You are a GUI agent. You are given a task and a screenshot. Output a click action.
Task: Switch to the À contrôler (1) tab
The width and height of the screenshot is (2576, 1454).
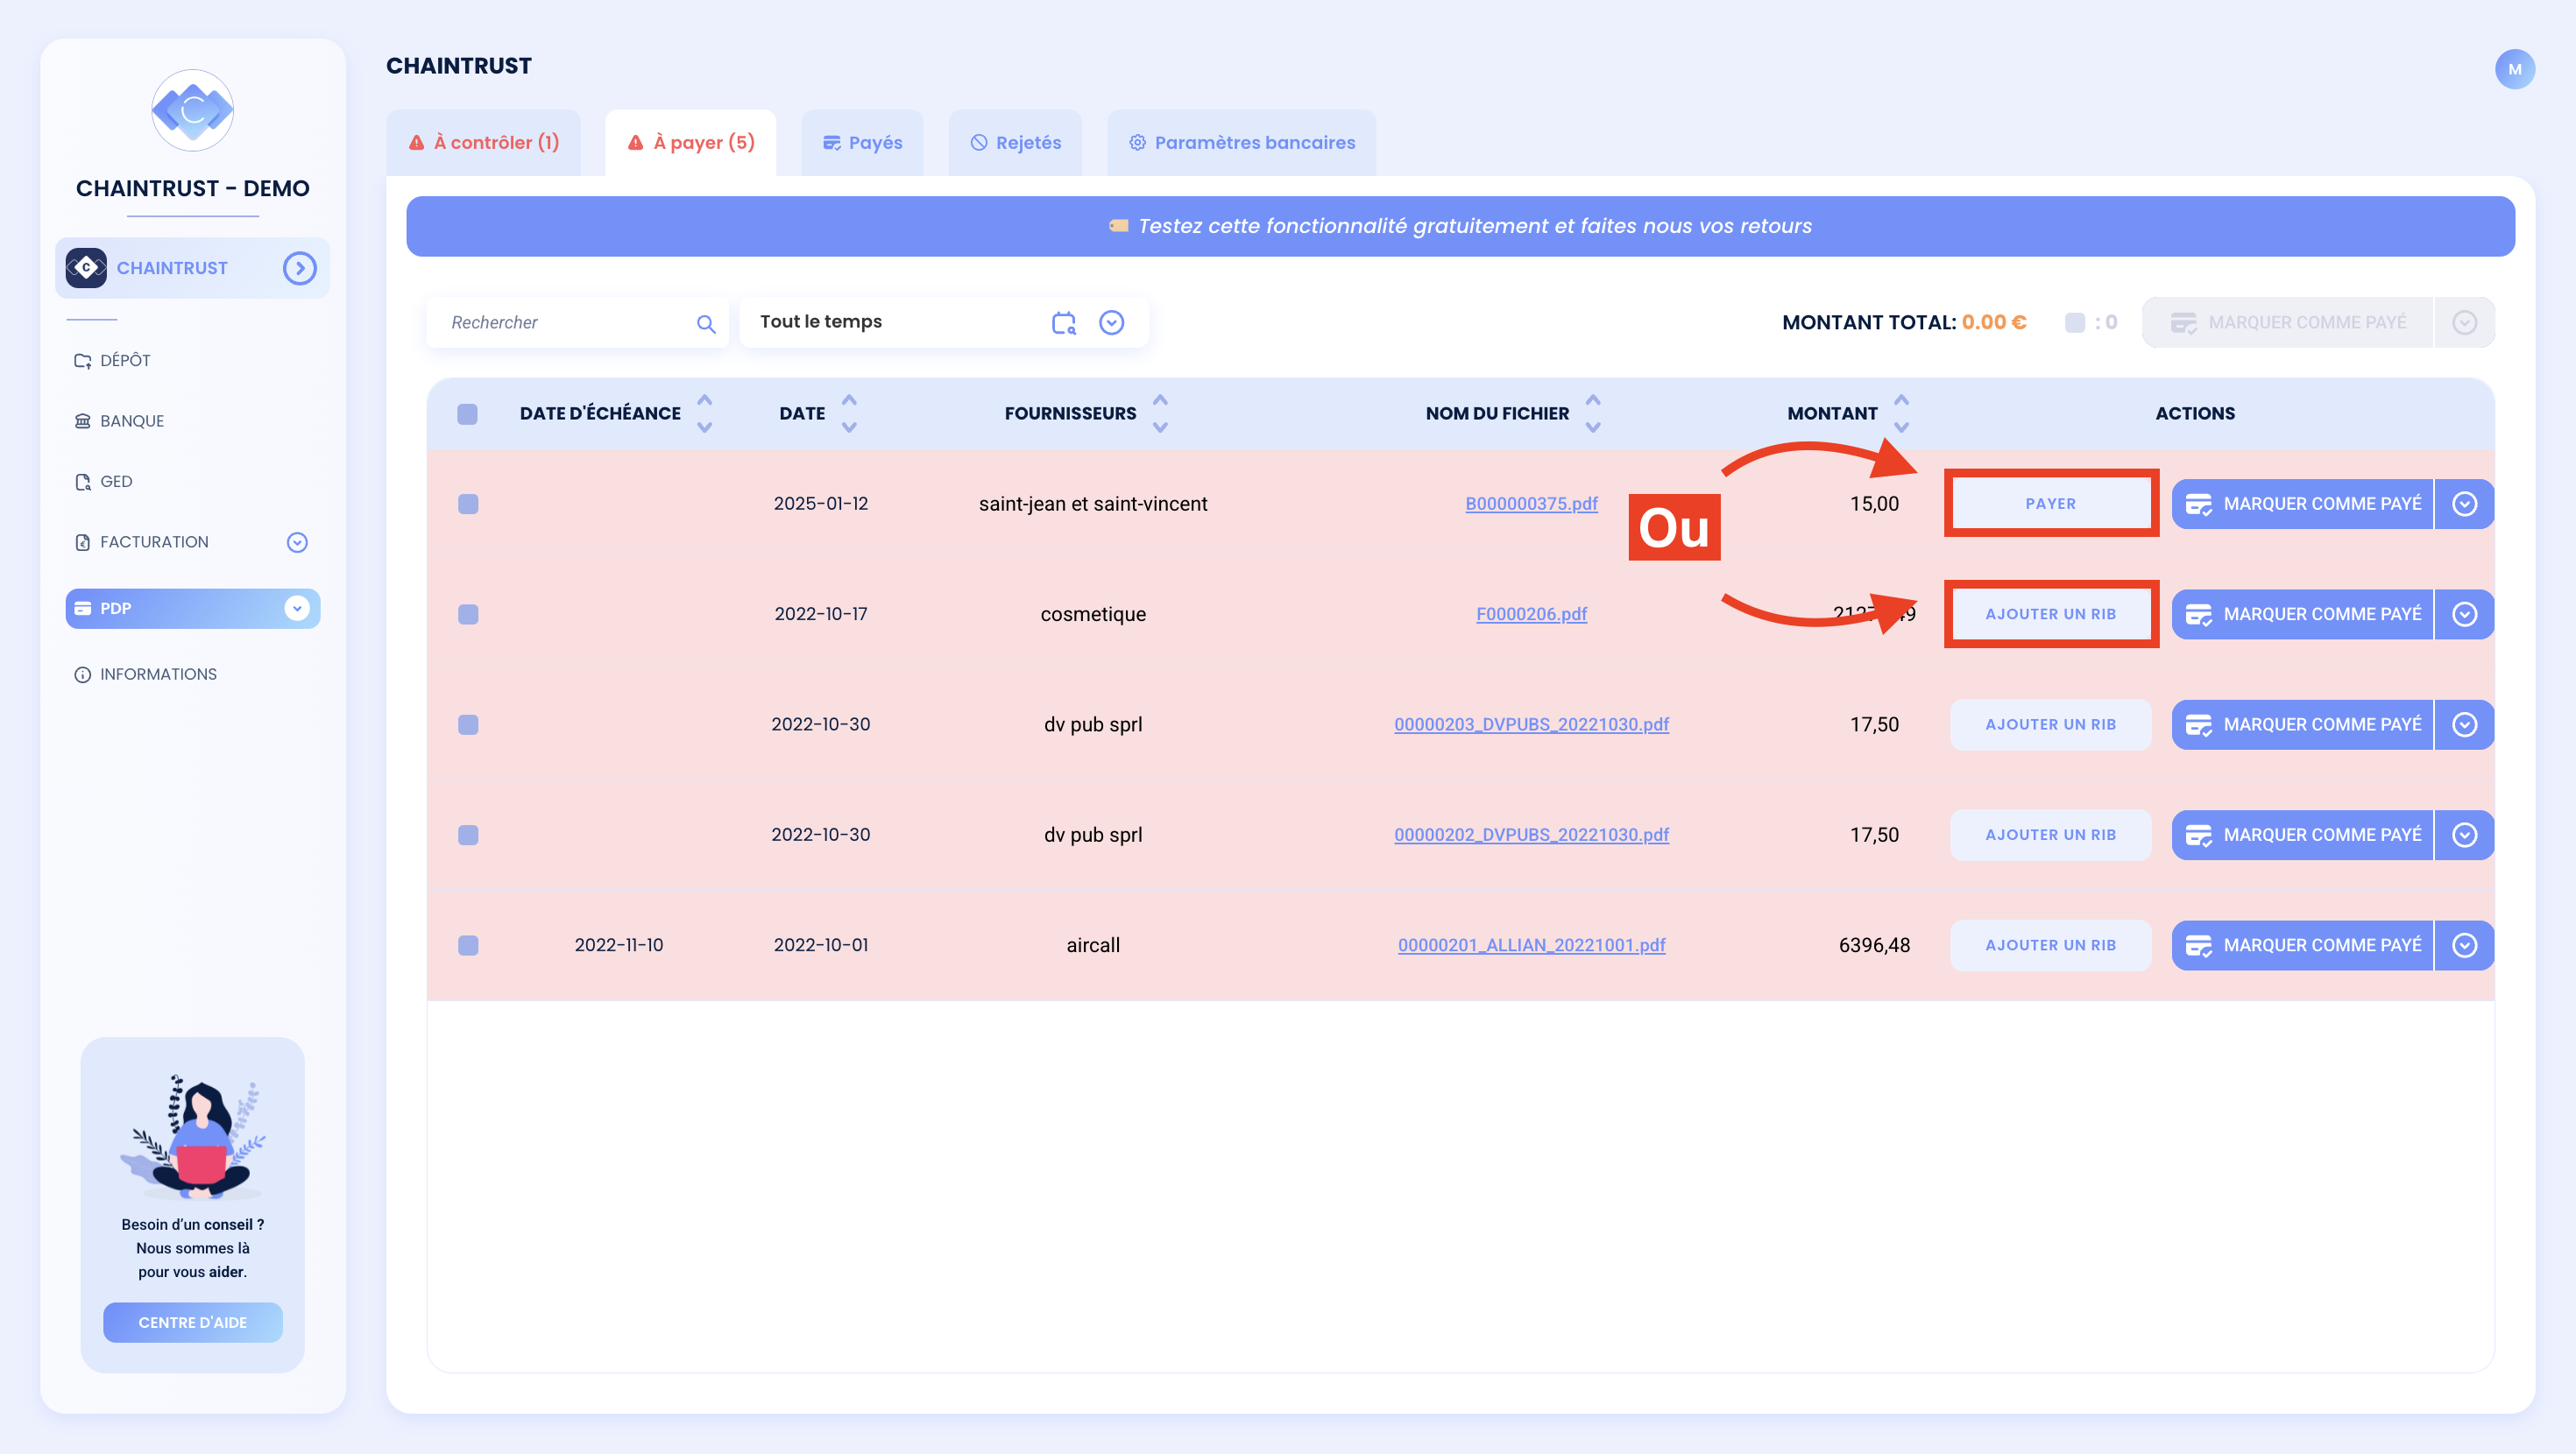point(484,143)
